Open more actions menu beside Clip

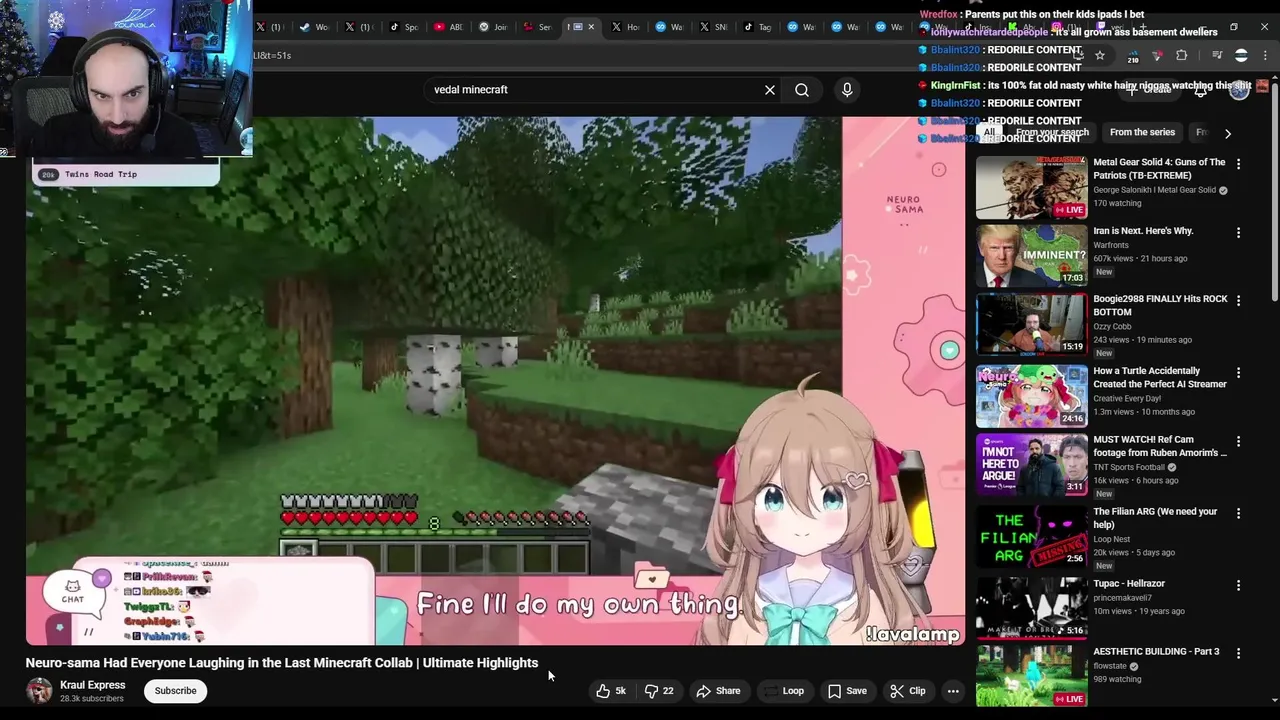click(953, 691)
